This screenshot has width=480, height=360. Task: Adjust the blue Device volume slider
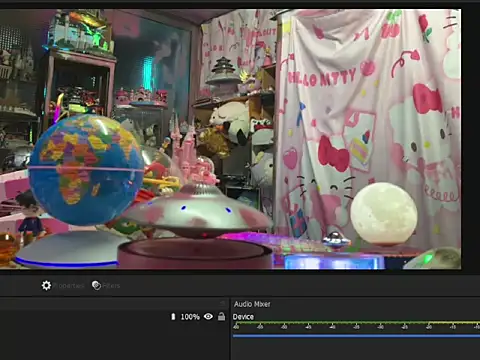click(x=356, y=336)
